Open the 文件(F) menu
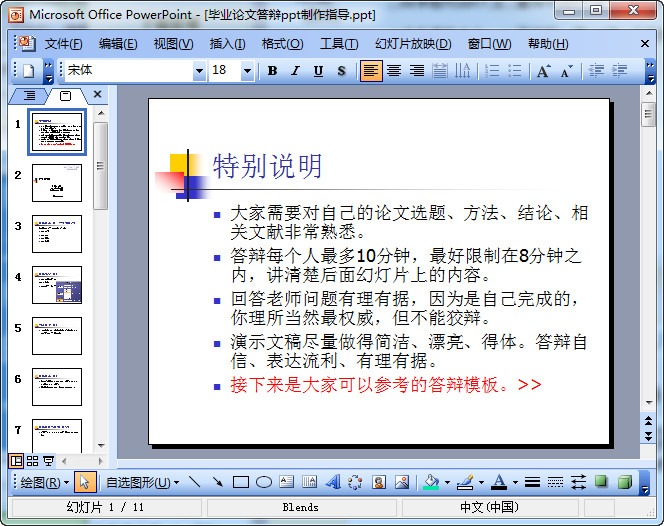 click(x=64, y=44)
